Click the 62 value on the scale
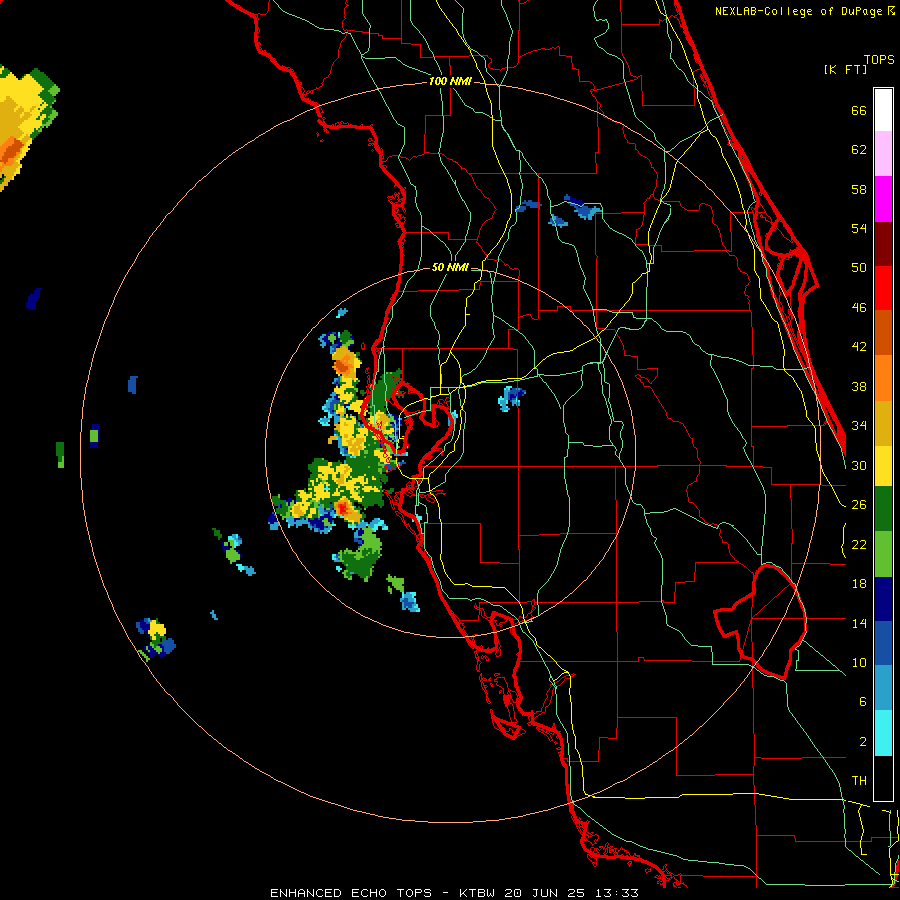The height and width of the screenshot is (900, 900). click(x=859, y=150)
